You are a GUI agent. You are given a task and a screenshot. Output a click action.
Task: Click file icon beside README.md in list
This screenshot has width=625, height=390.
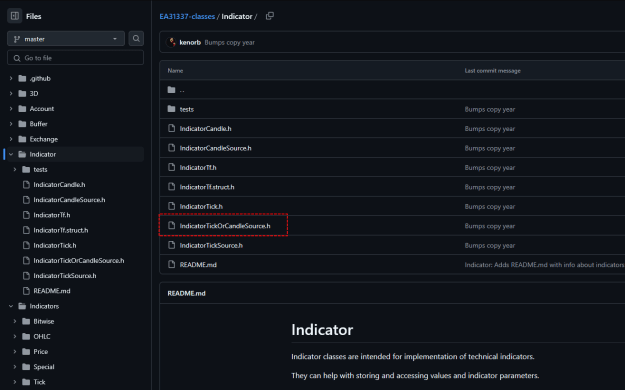[x=171, y=264]
